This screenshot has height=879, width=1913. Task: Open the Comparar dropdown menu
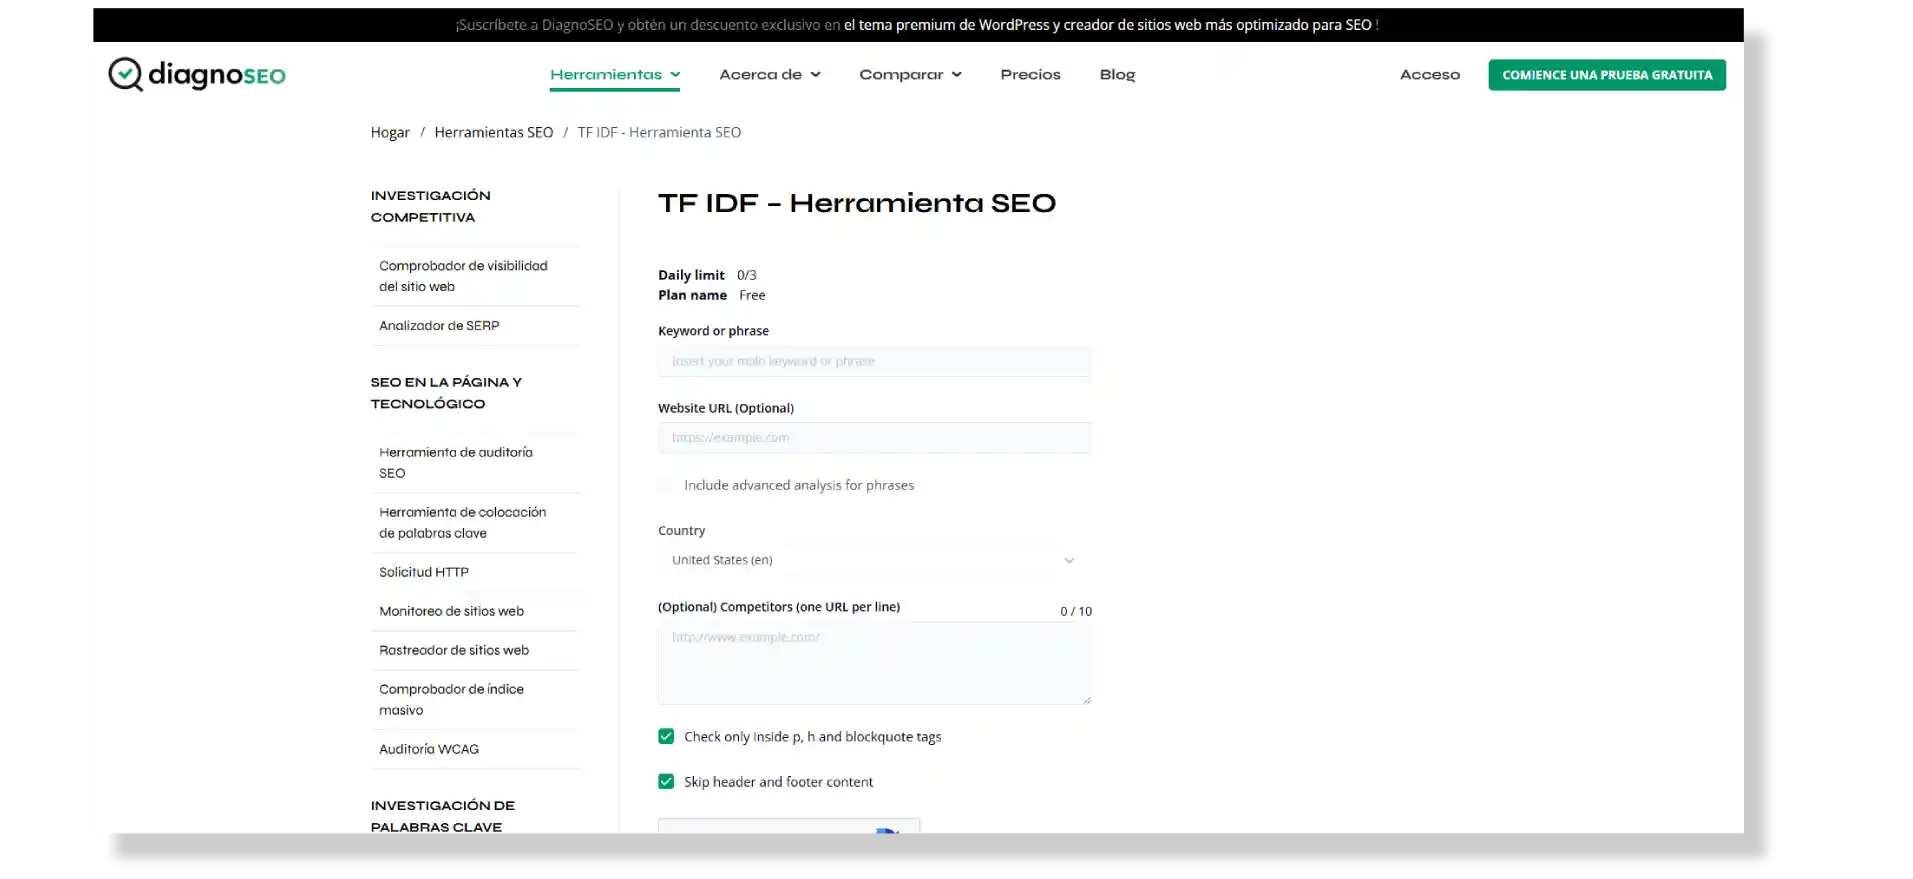point(910,75)
